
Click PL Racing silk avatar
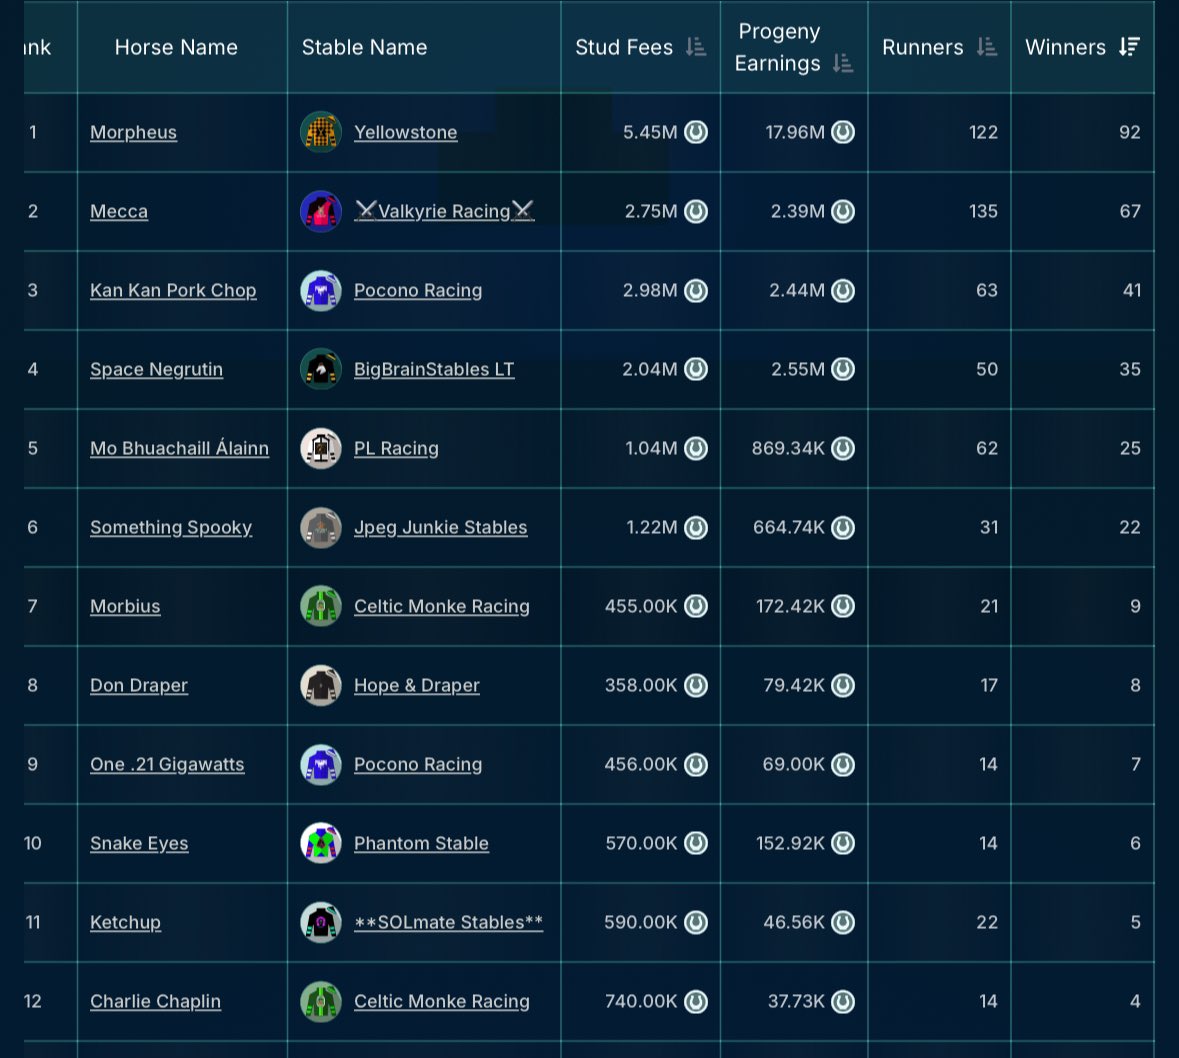click(321, 448)
